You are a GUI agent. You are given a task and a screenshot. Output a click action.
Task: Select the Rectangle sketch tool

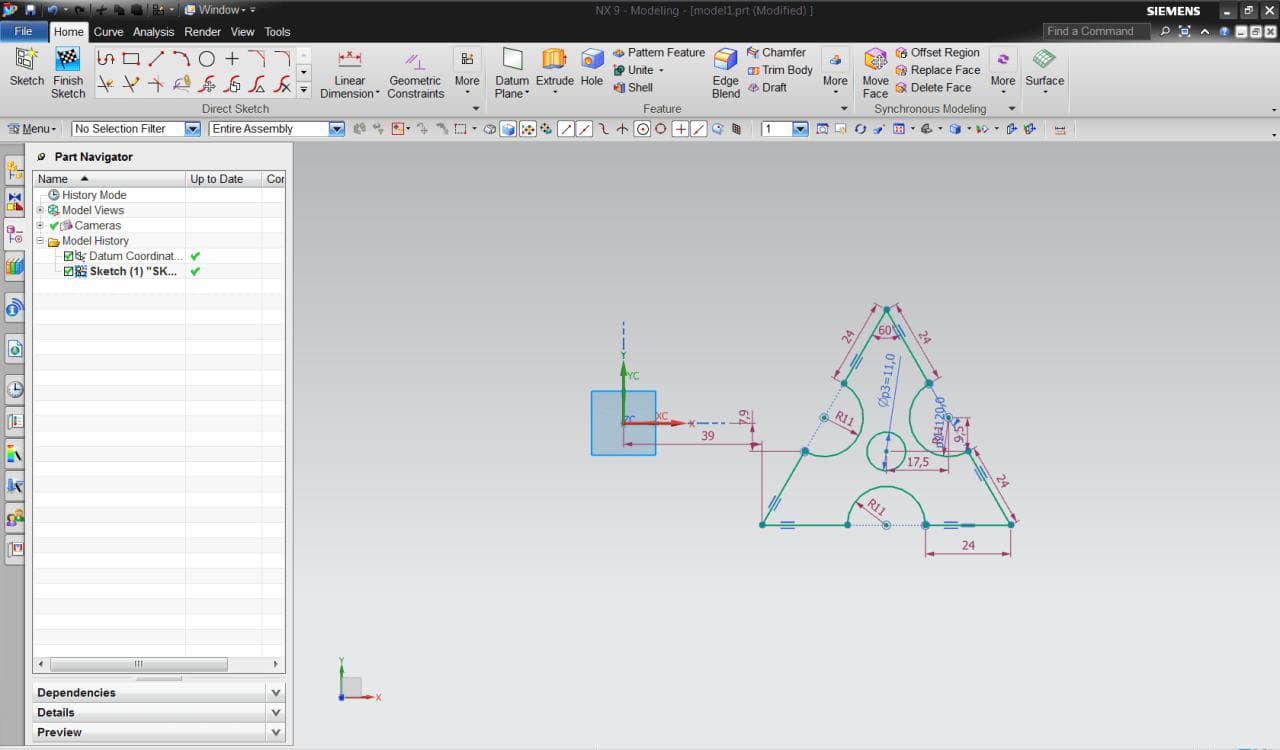pos(131,59)
